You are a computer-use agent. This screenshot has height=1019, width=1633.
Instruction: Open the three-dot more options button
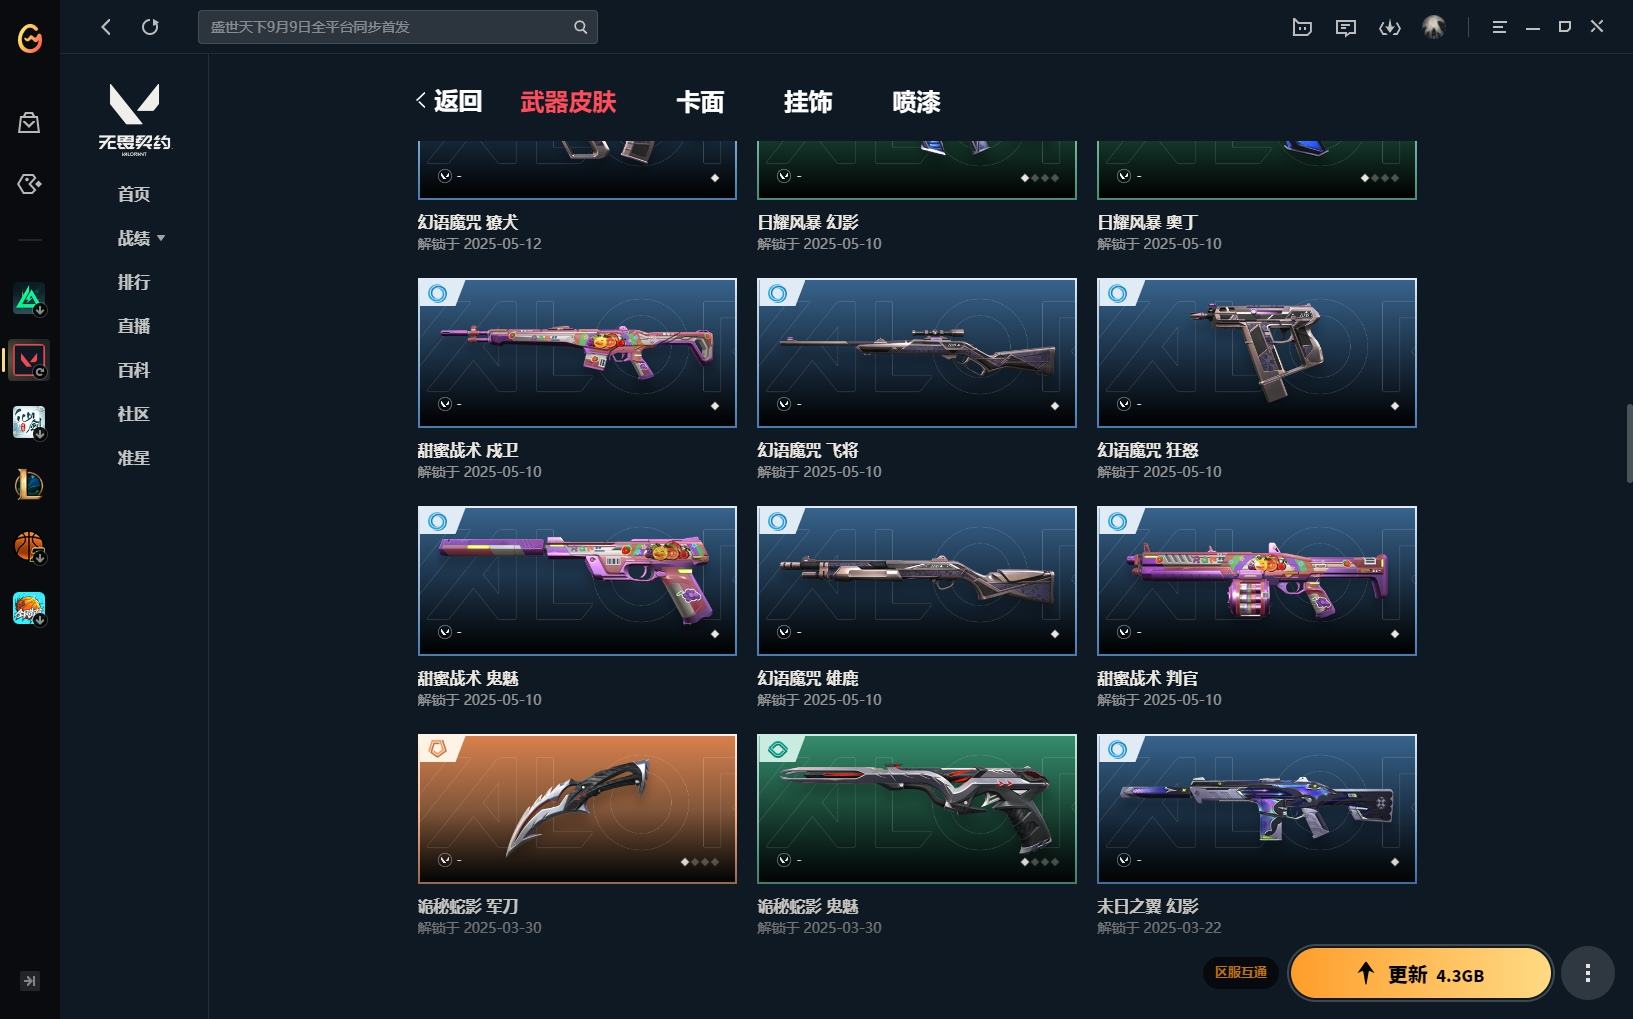(x=1588, y=973)
